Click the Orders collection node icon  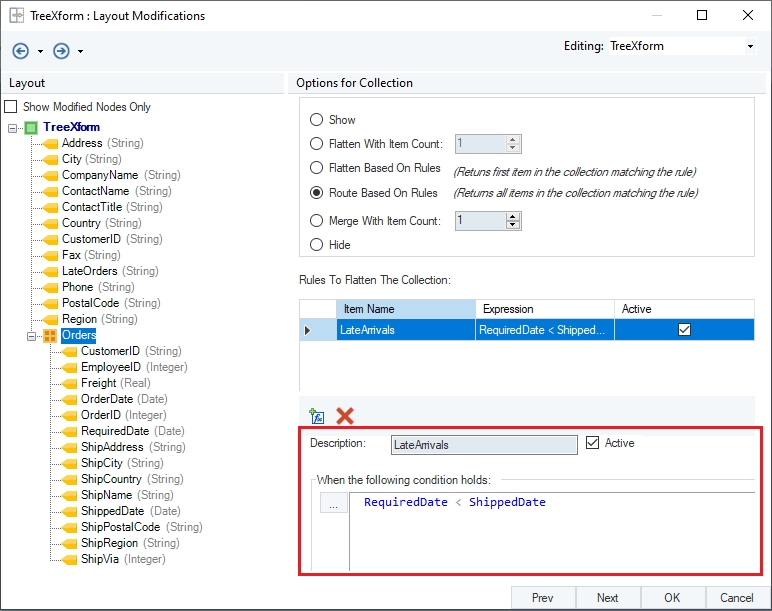tap(50, 335)
